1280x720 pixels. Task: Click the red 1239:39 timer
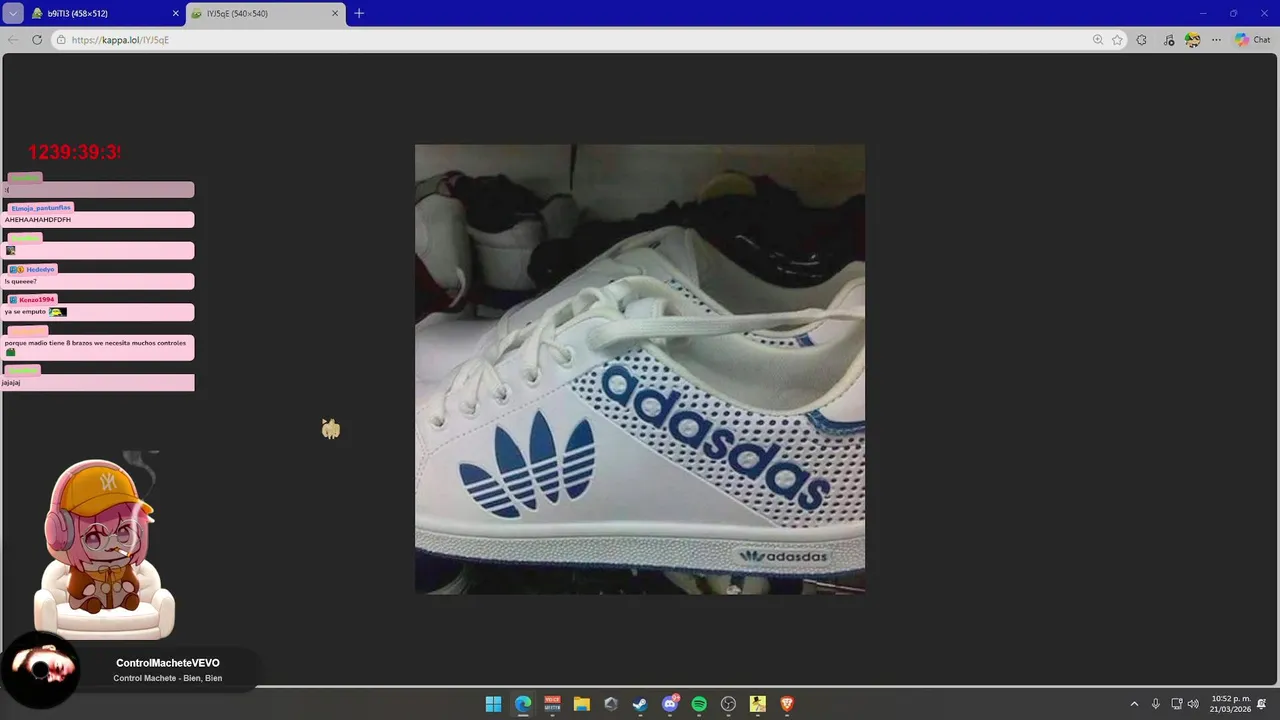[74, 152]
